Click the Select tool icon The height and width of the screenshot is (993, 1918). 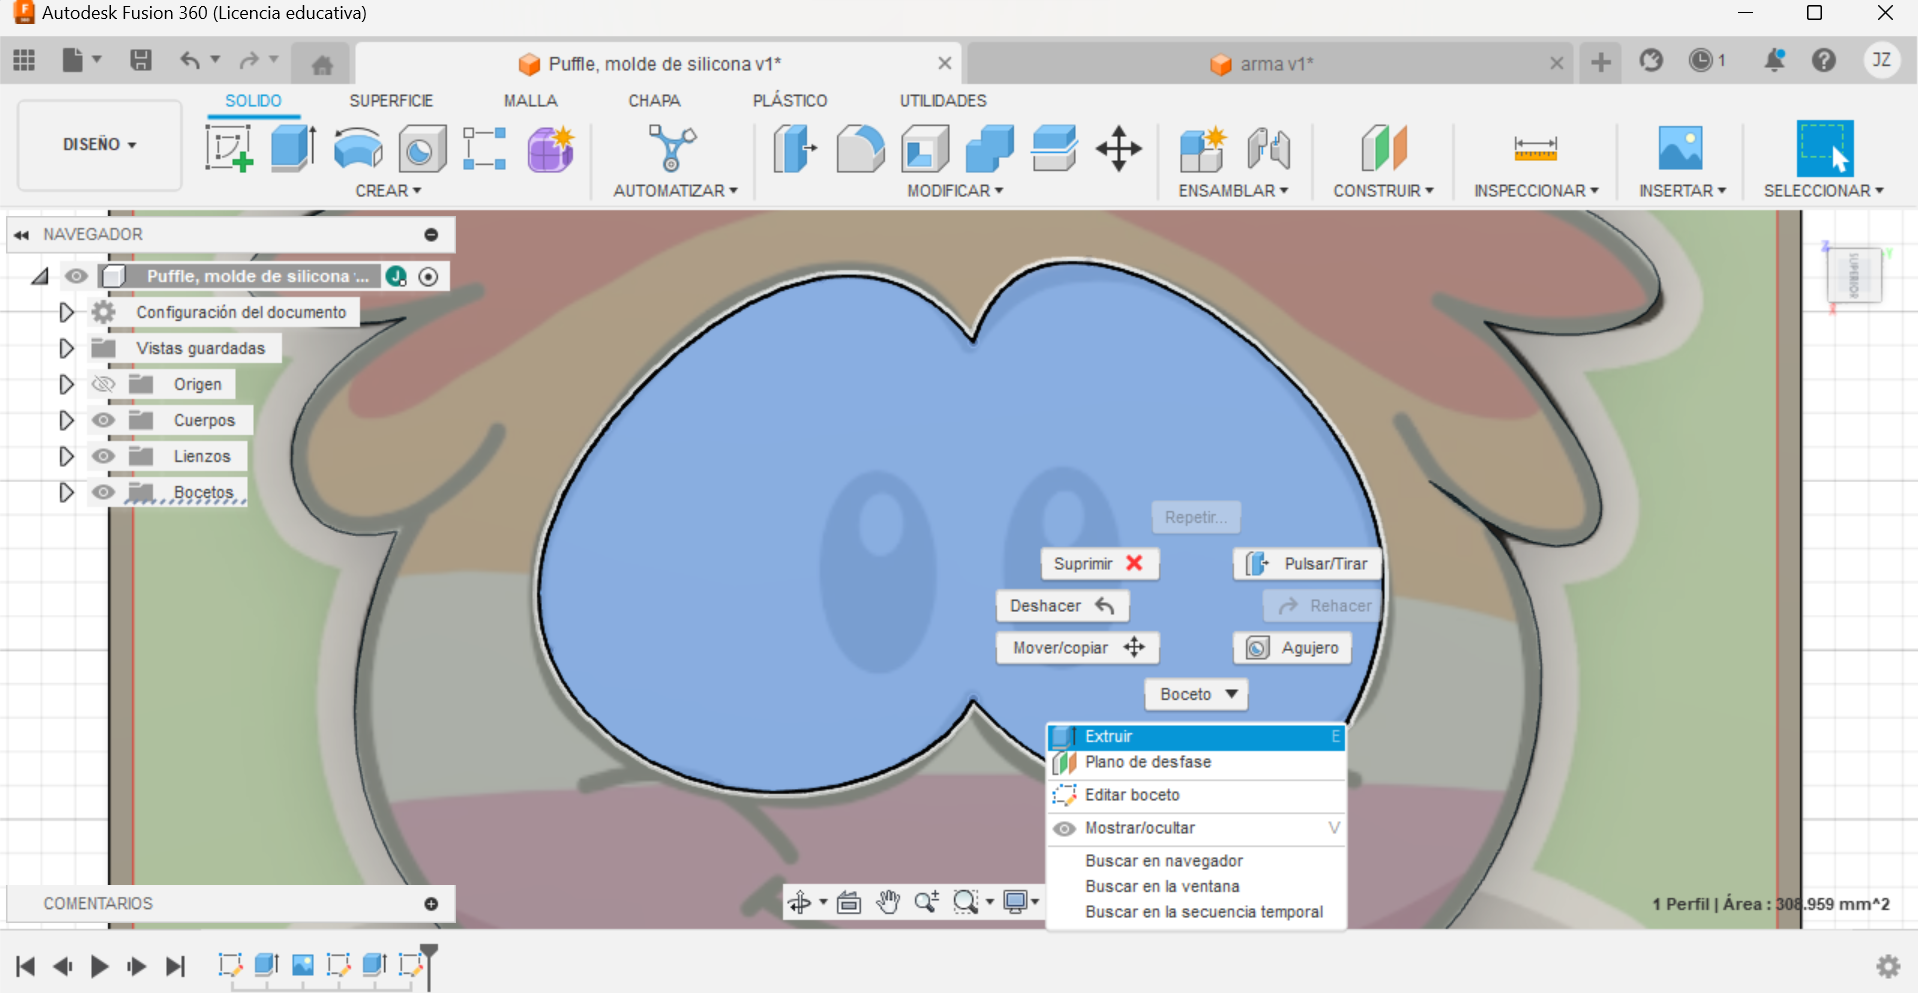tap(1824, 148)
